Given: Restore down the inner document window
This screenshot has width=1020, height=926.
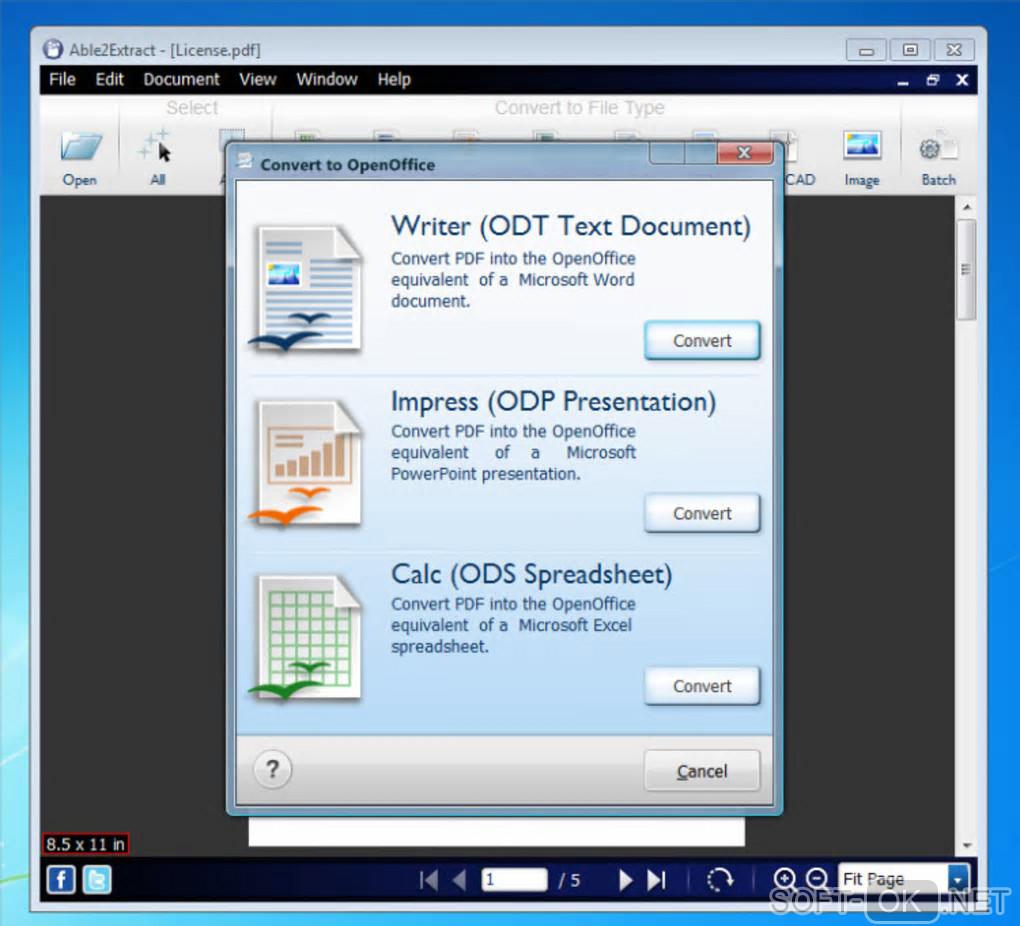Looking at the screenshot, I should (x=933, y=80).
